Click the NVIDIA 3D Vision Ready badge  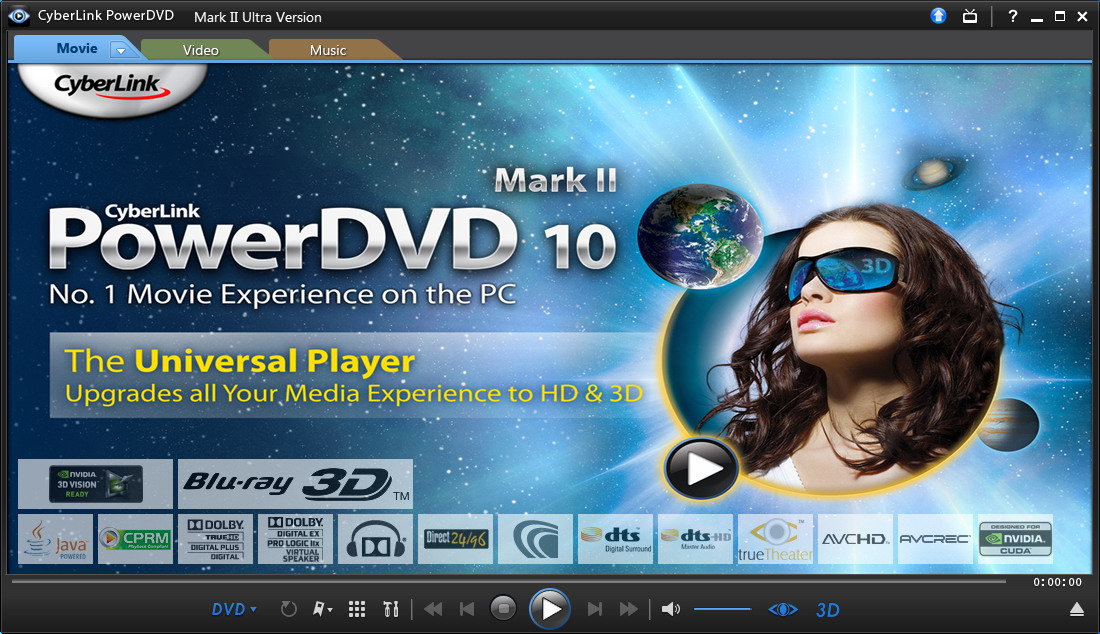pos(95,484)
